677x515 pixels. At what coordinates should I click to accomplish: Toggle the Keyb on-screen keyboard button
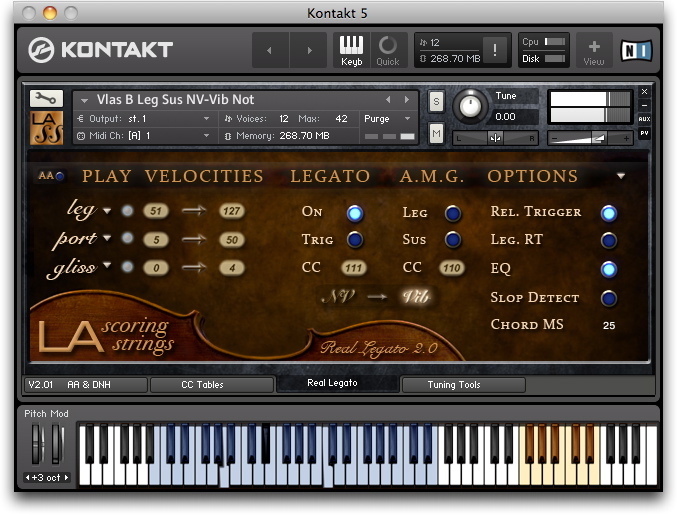[x=351, y=50]
